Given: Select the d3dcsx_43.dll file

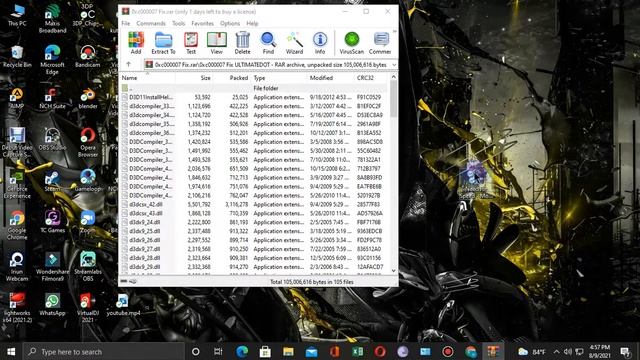Looking at the screenshot, I should pos(253,213).
